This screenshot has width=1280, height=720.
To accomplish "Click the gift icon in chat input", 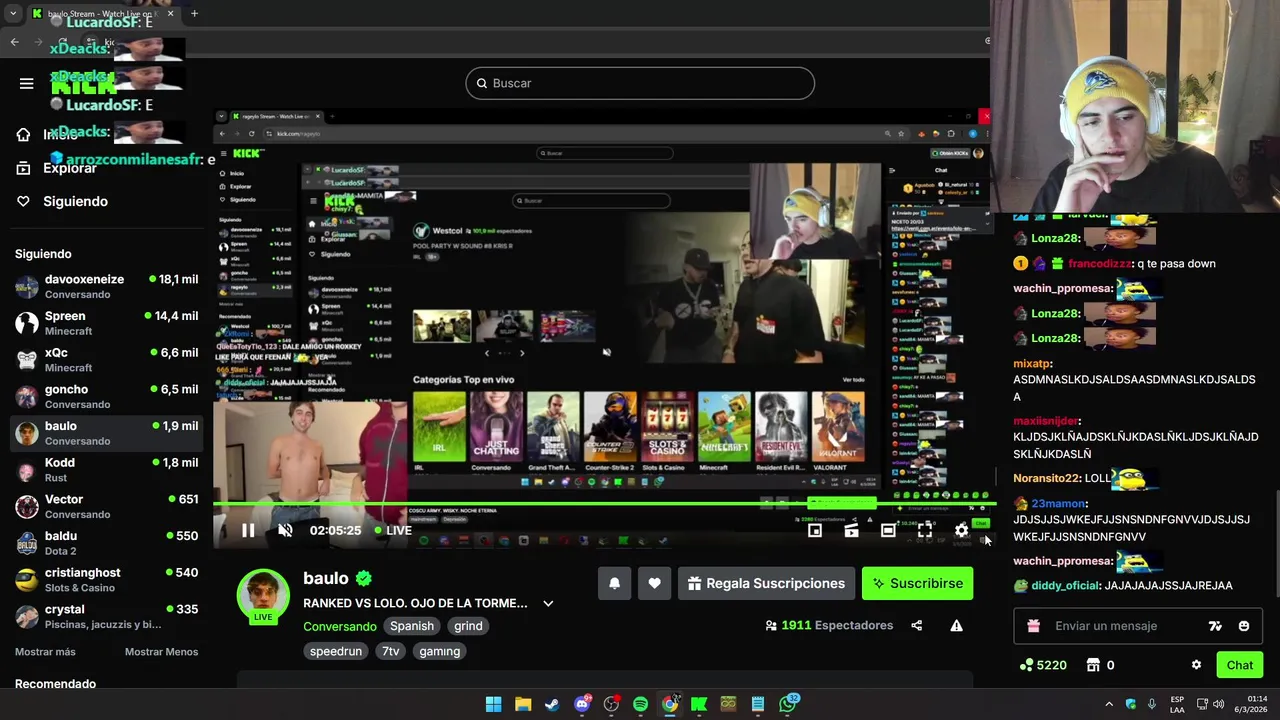I will [x=1033, y=626].
